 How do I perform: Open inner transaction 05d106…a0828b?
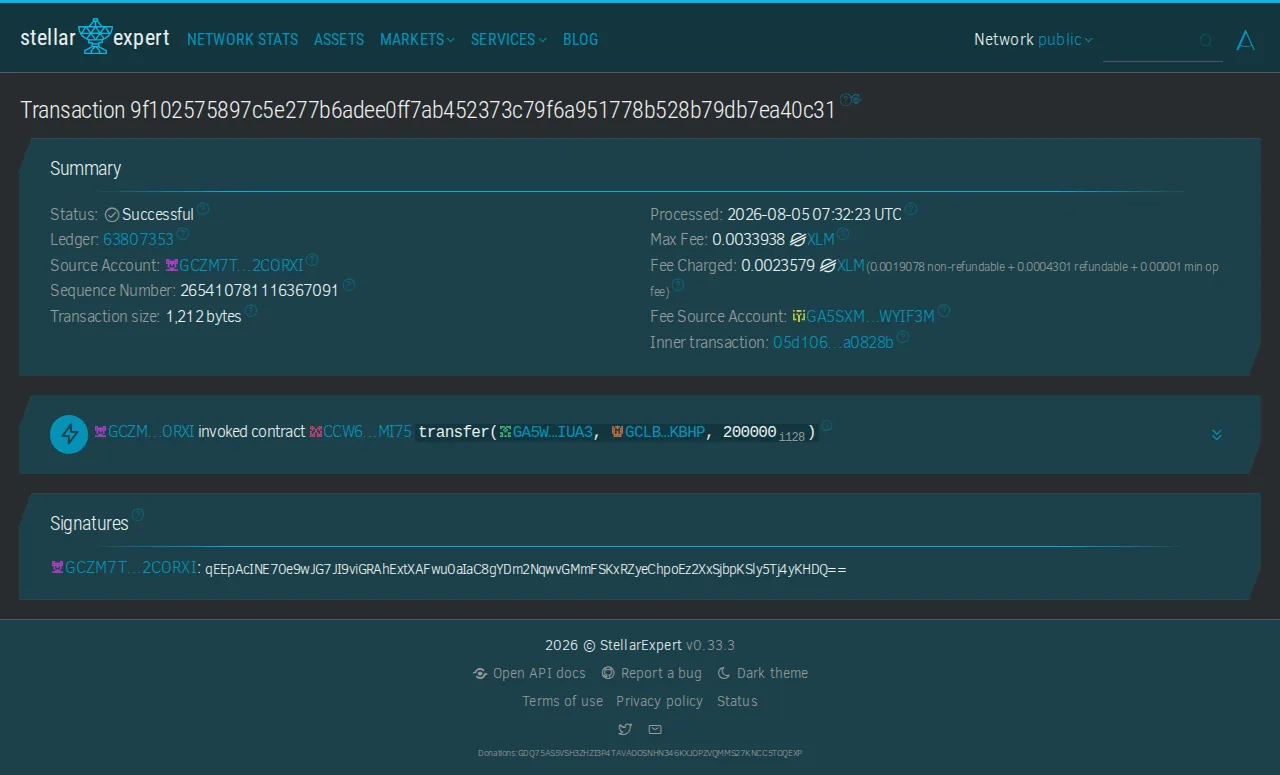pos(833,342)
